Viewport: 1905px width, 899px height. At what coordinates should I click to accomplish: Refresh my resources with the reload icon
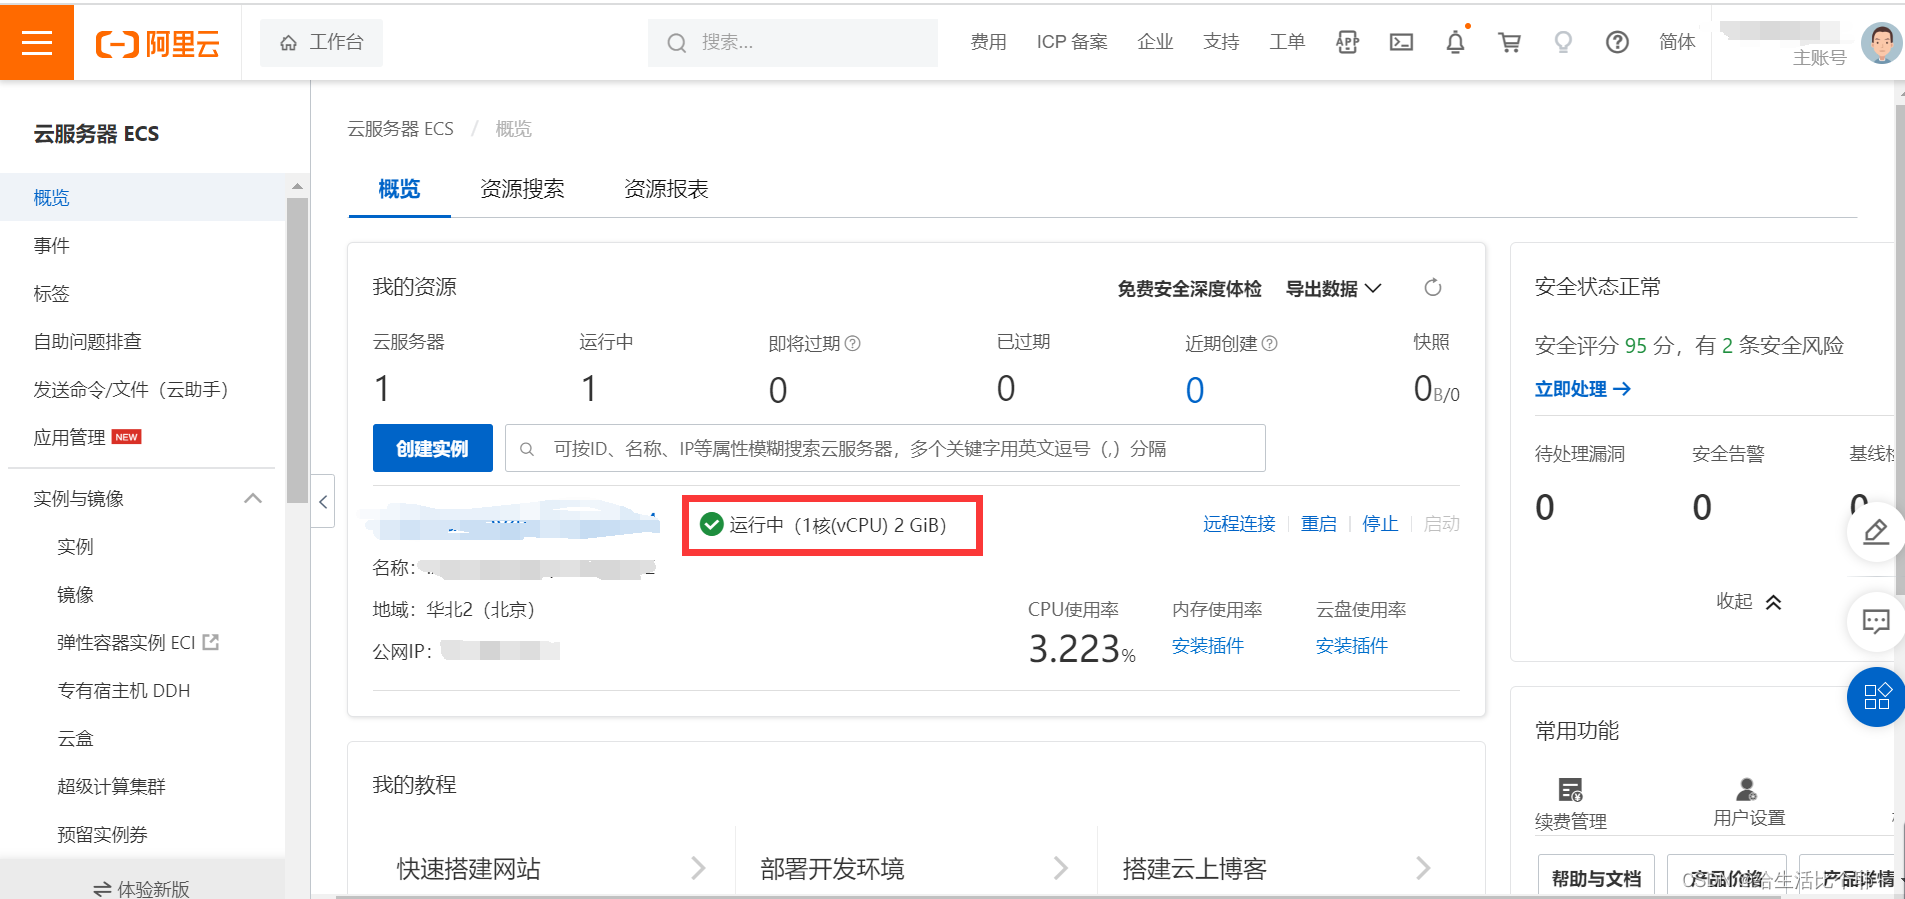click(1433, 288)
